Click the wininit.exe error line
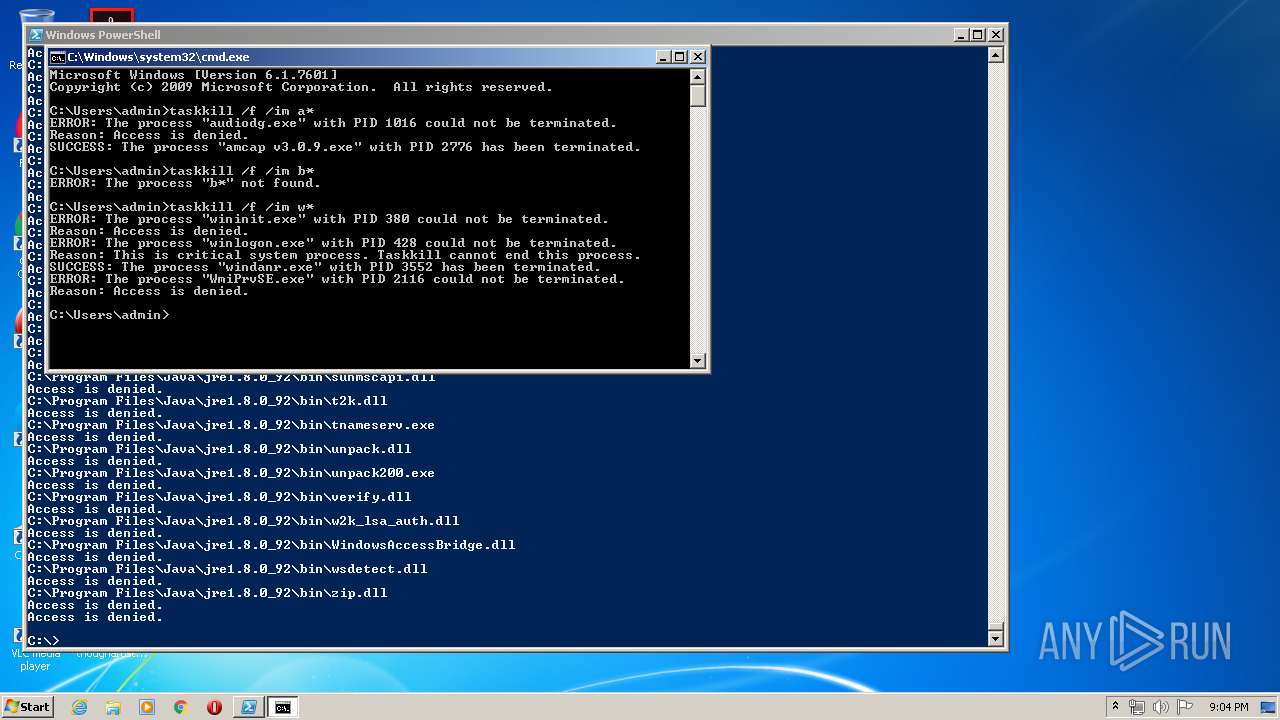 (x=329, y=219)
